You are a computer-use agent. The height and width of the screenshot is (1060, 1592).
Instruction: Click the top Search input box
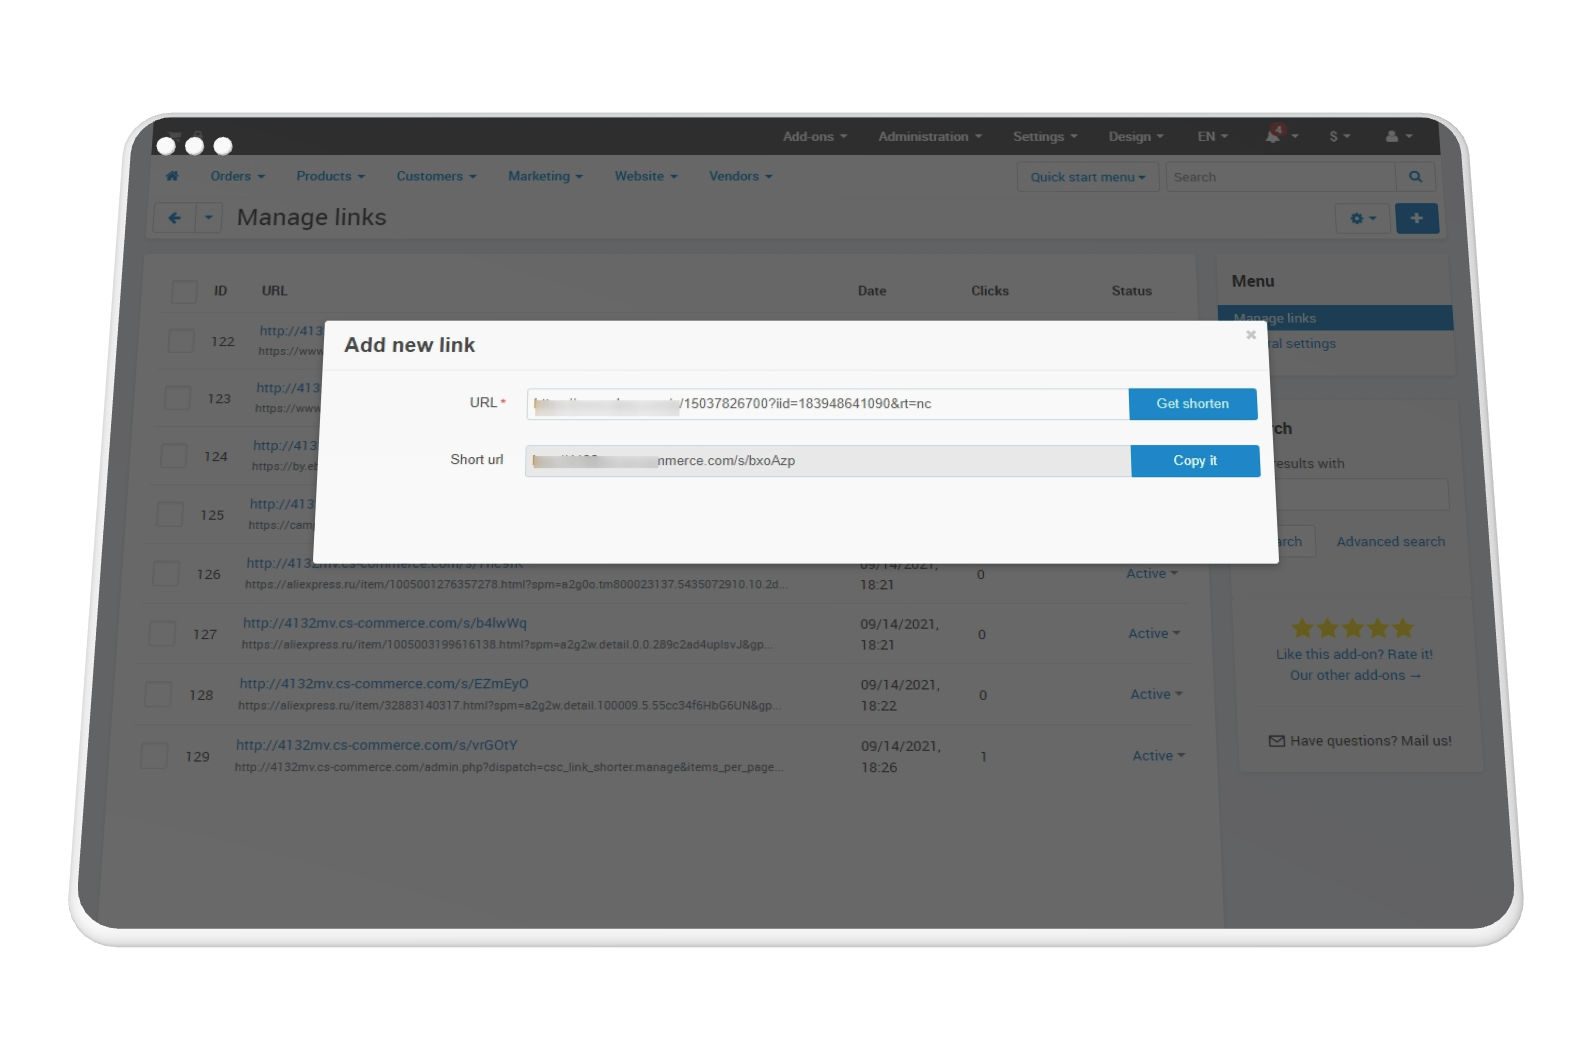[1281, 177]
